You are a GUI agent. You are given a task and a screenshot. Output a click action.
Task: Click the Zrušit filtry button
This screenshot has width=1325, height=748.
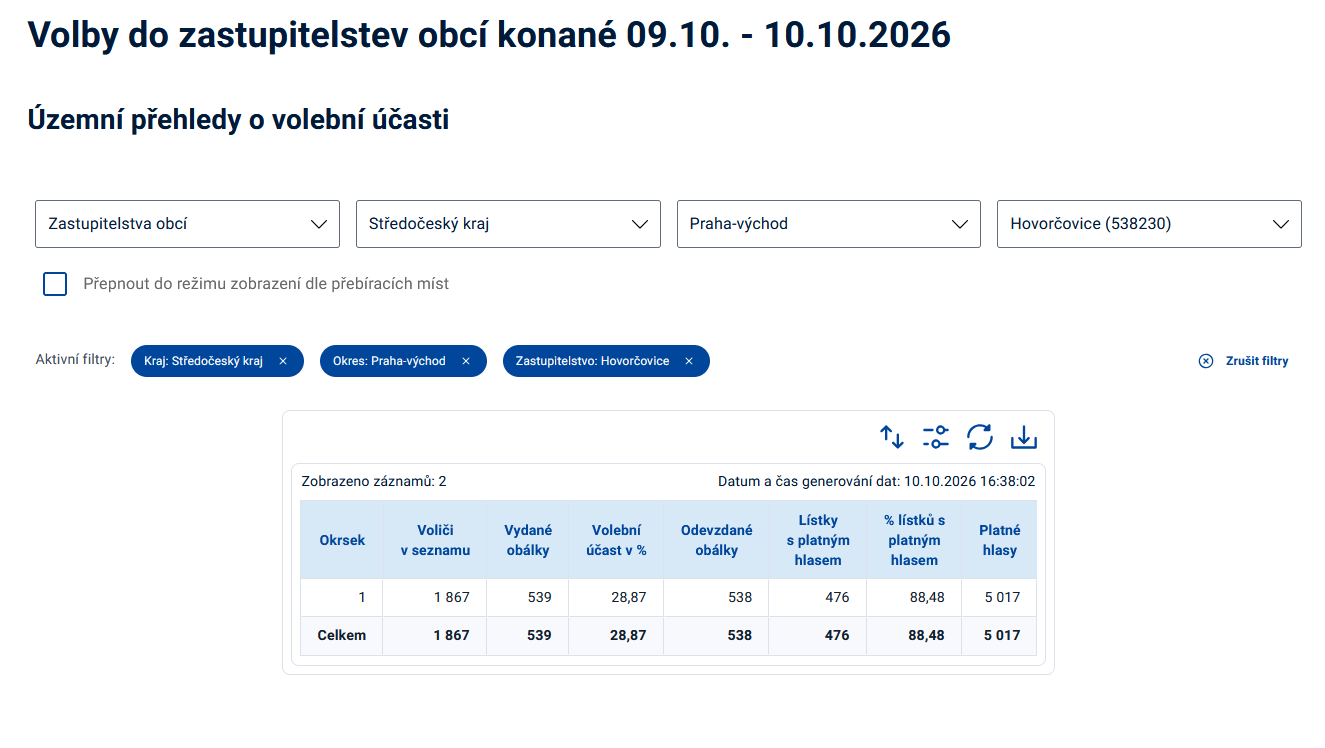1244,361
